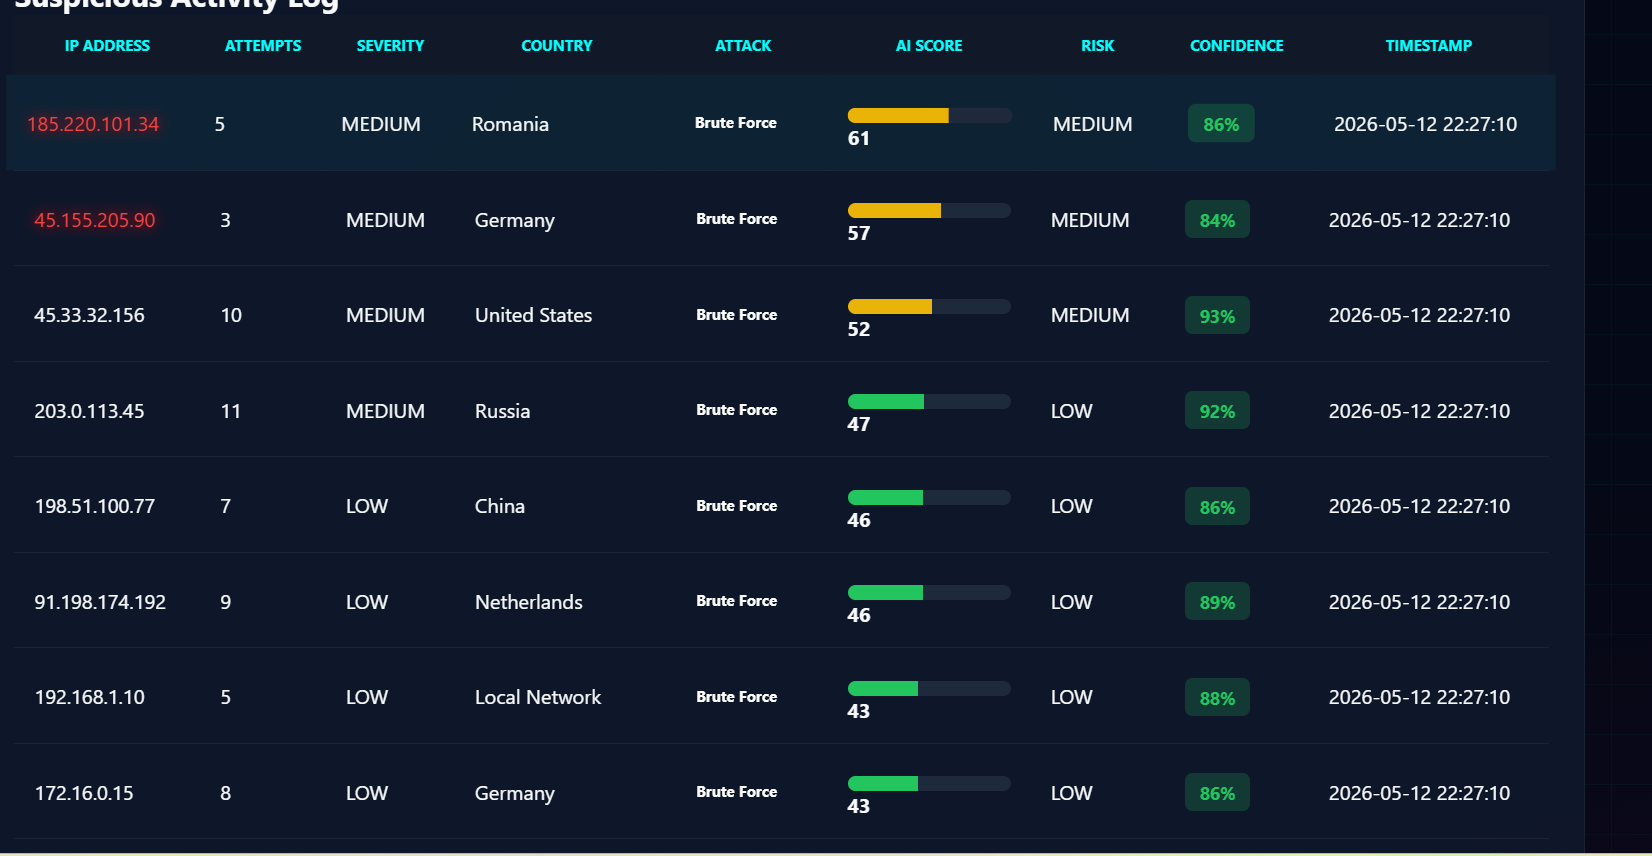
Task: Select IP address 91.198.174.192
Action: 100,602
